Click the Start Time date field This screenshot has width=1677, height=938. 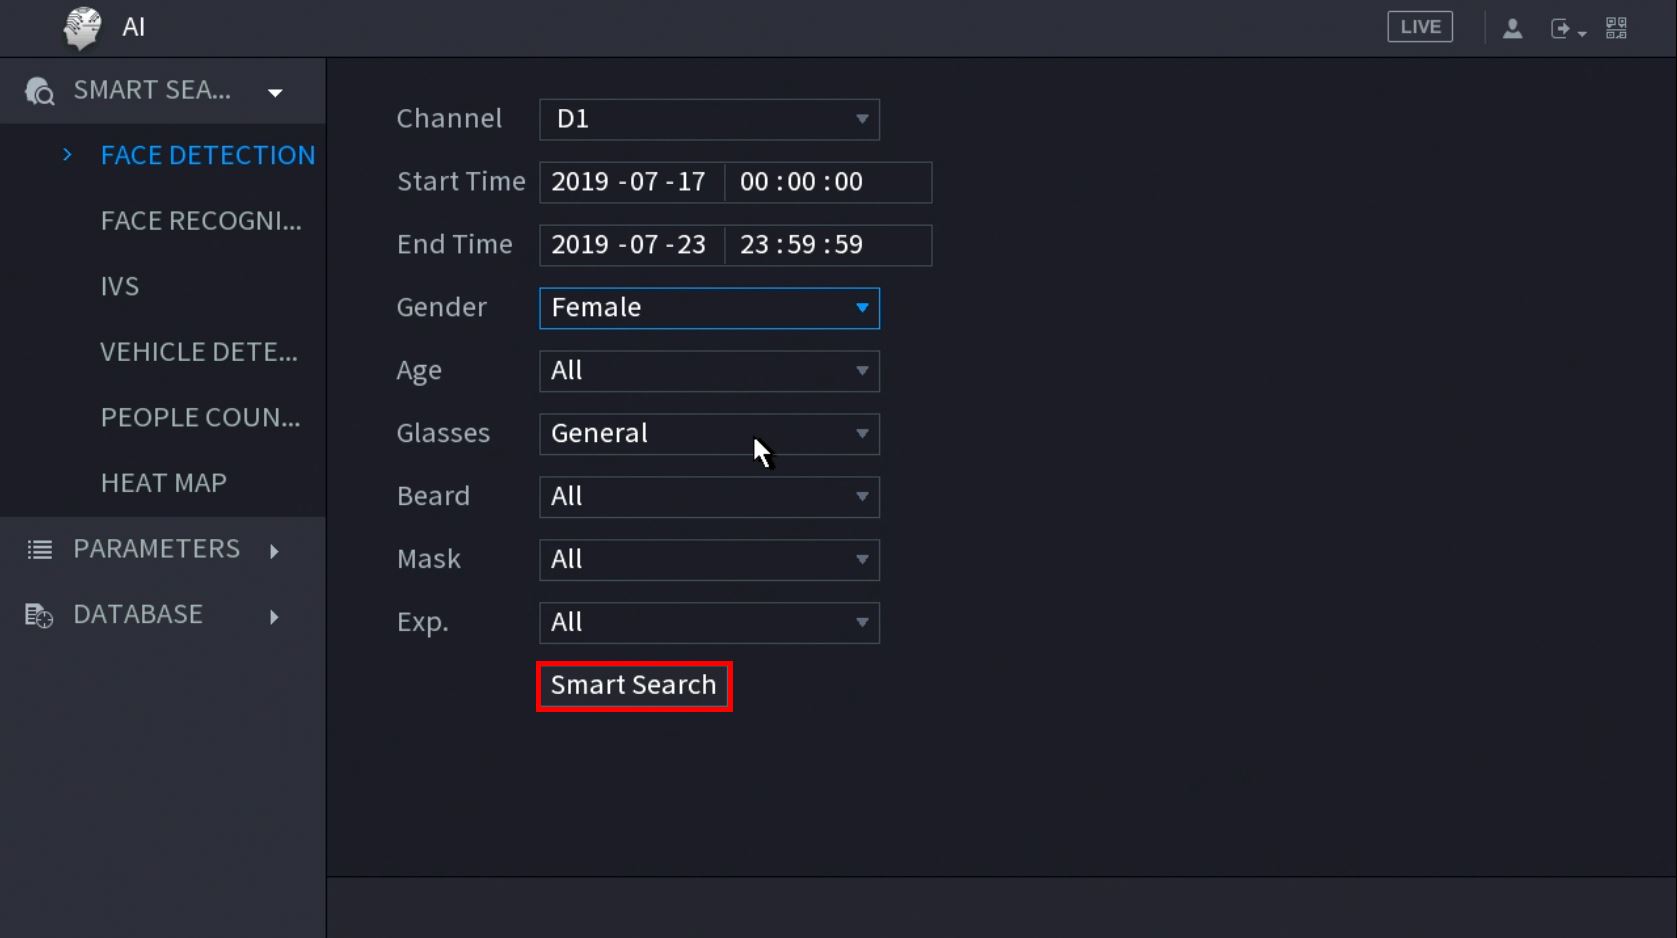(x=630, y=182)
